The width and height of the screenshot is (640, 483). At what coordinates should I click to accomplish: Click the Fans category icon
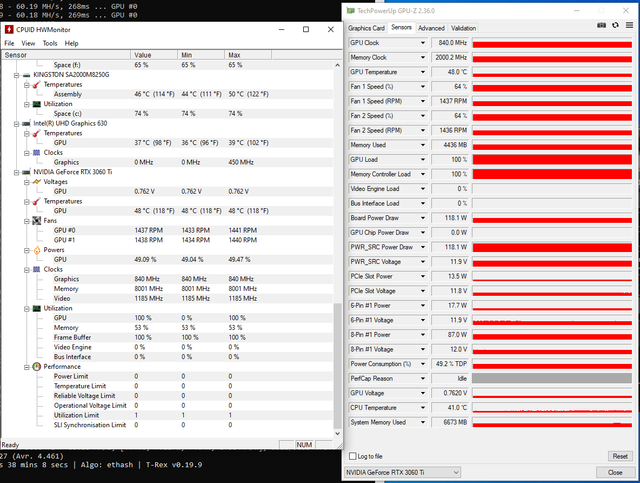point(37,220)
